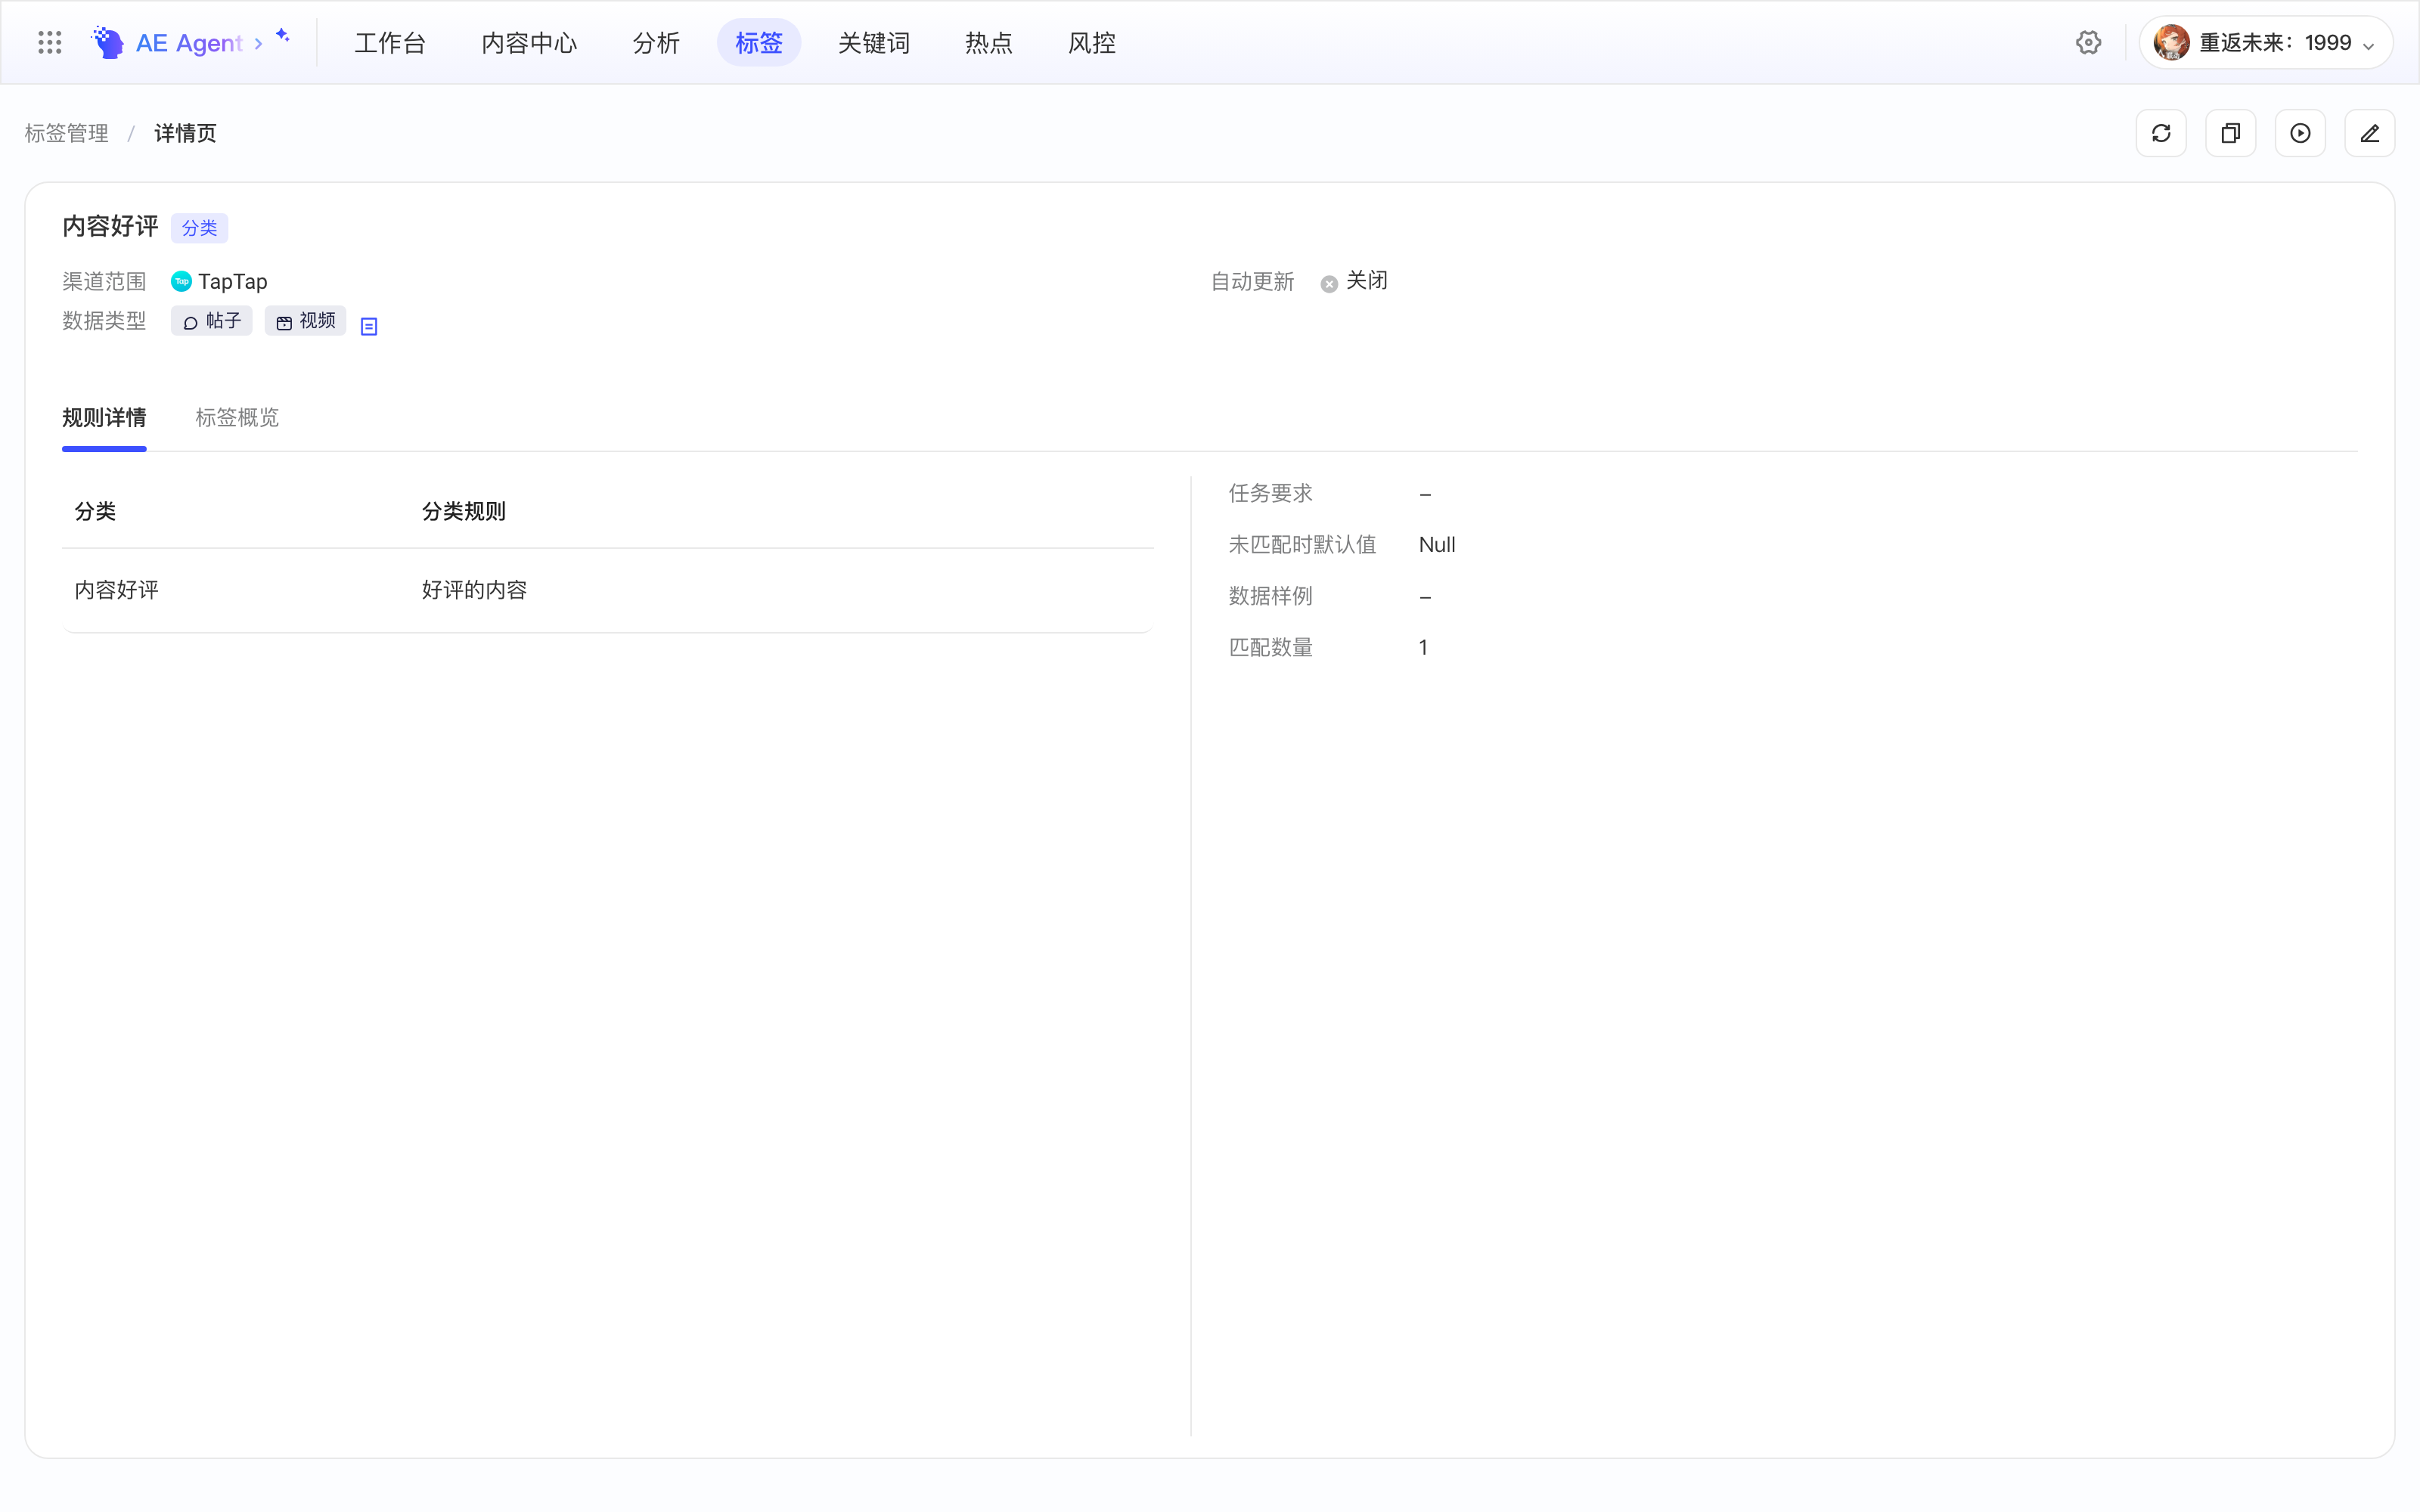This screenshot has height=1512, width=2420.
Task: Click the 内容好评 page title
Action: pyautogui.click(x=110, y=226)
